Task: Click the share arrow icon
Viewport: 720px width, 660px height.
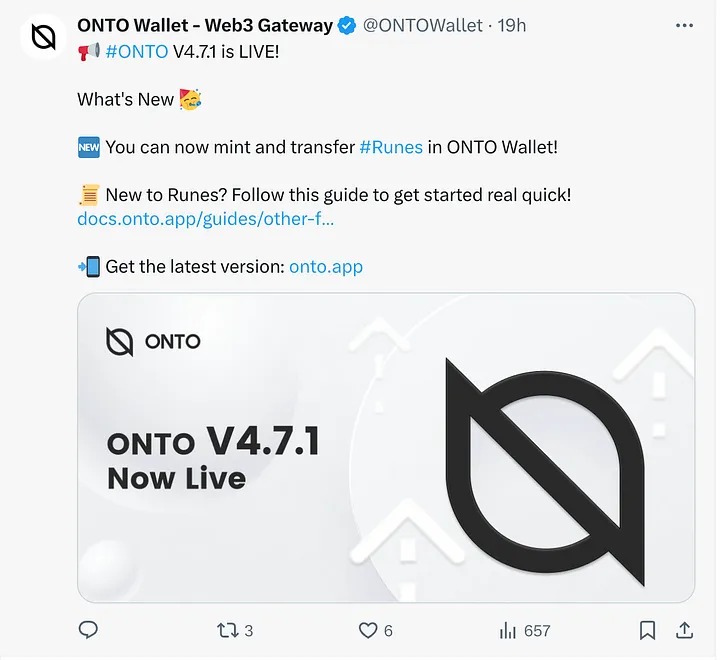Action: click(x=685, y=630)
